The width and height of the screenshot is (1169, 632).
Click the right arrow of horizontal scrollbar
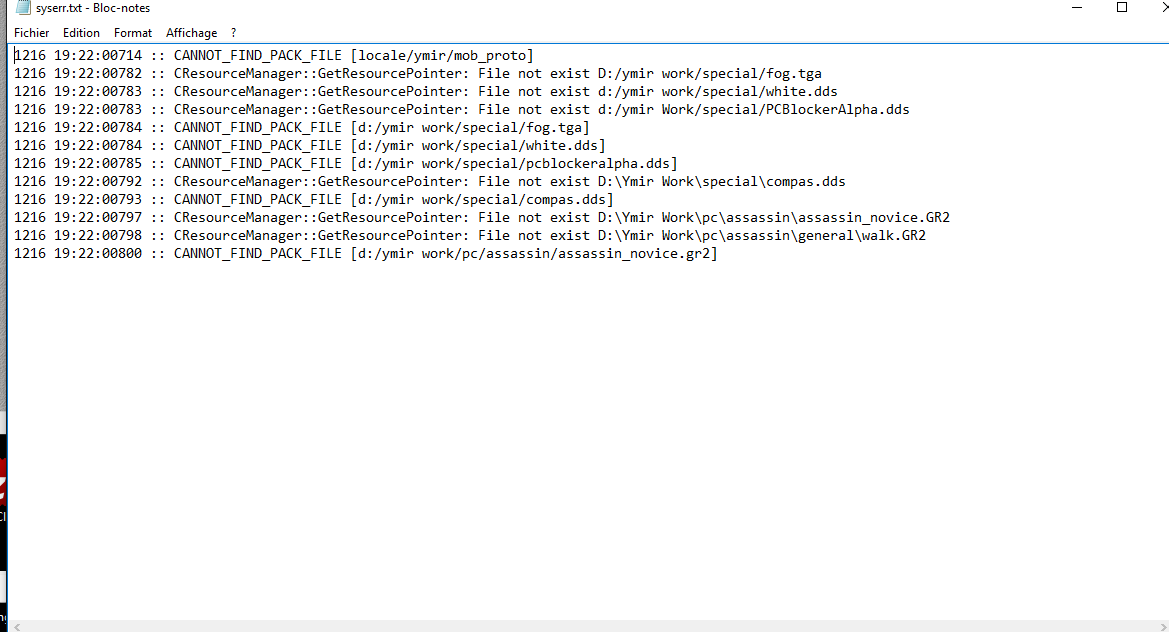pyautogui.click(x=1163, y=627)
